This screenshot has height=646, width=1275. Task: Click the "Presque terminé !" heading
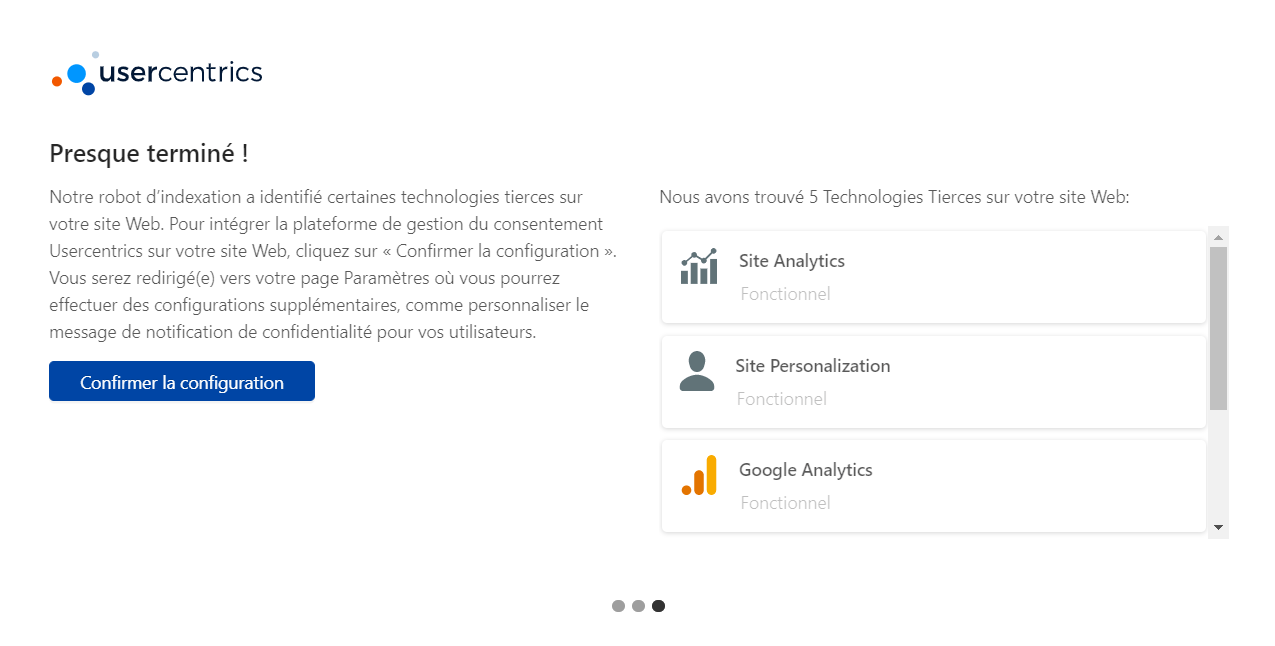(x=149, y=154)
